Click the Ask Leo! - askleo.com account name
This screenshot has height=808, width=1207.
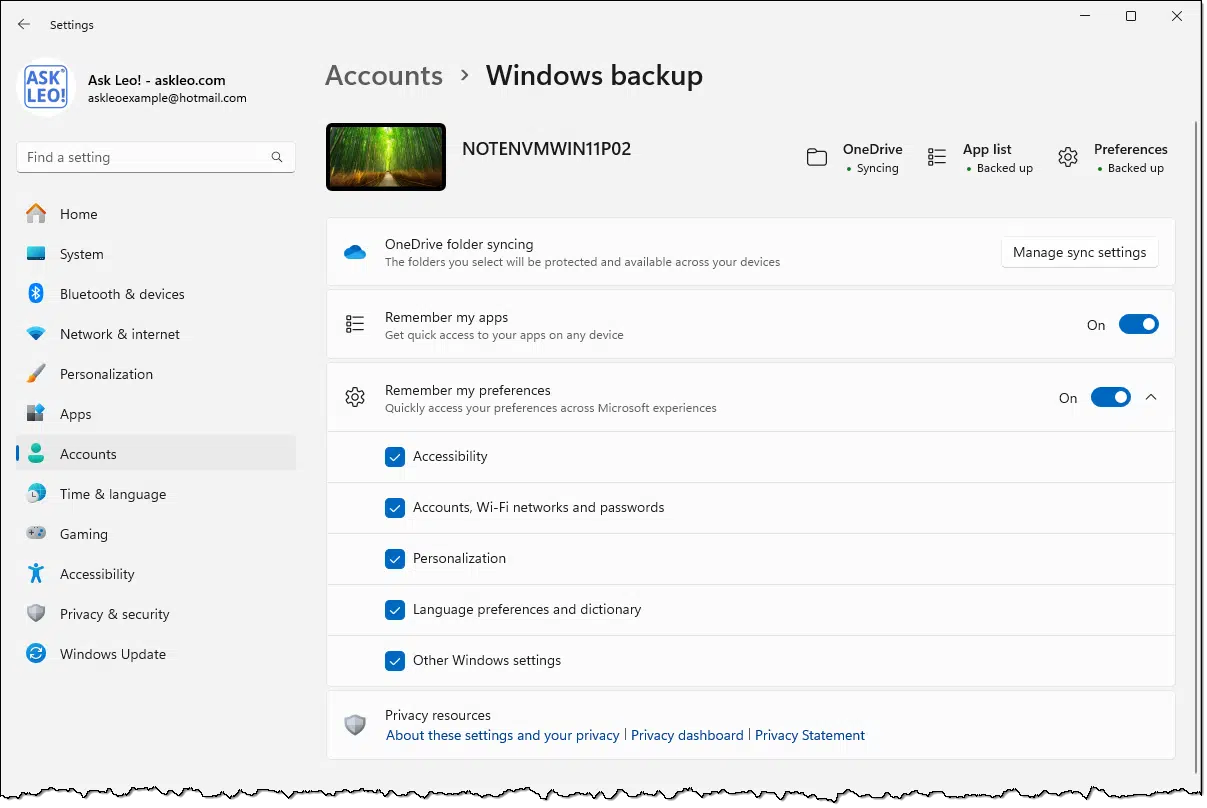[157, 80]
